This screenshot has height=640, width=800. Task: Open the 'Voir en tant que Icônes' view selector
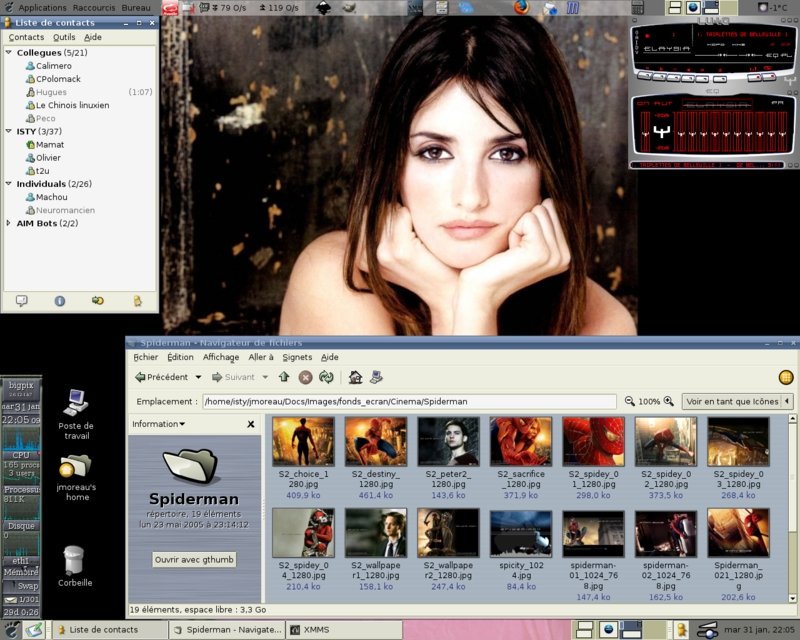click(x=737, y=401)
